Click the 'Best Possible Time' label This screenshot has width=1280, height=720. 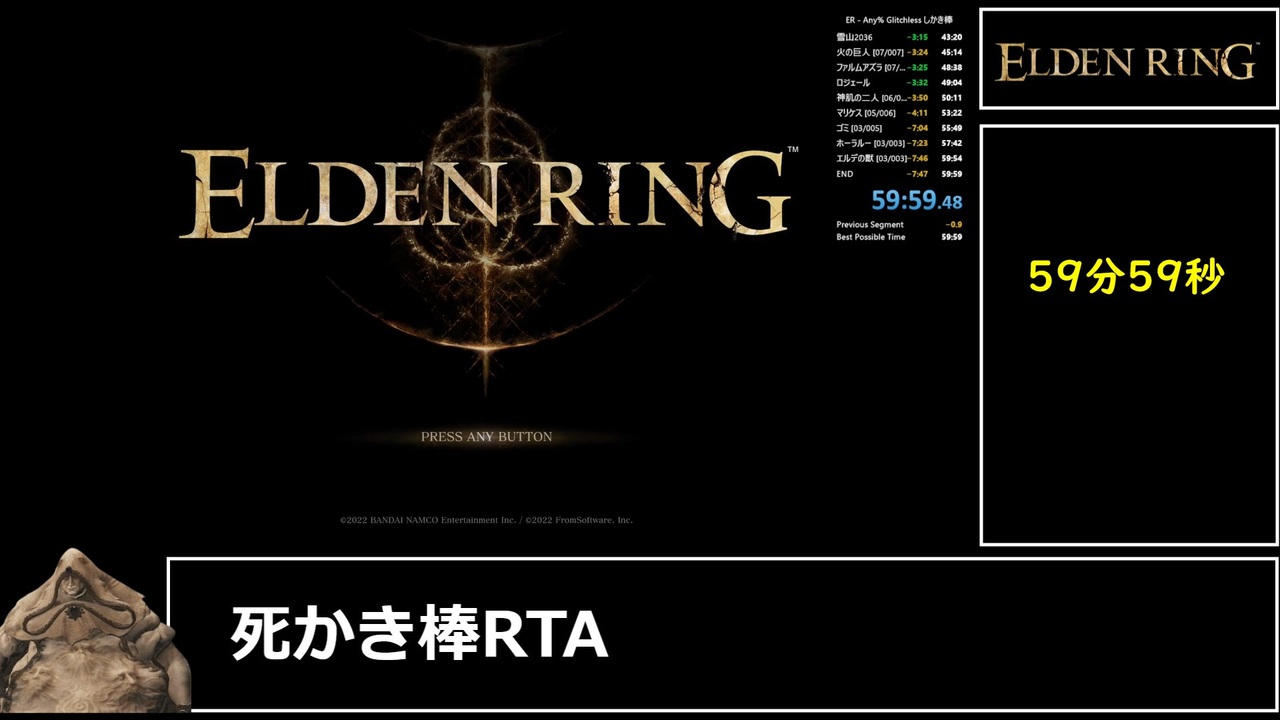[x=871, y=237]
